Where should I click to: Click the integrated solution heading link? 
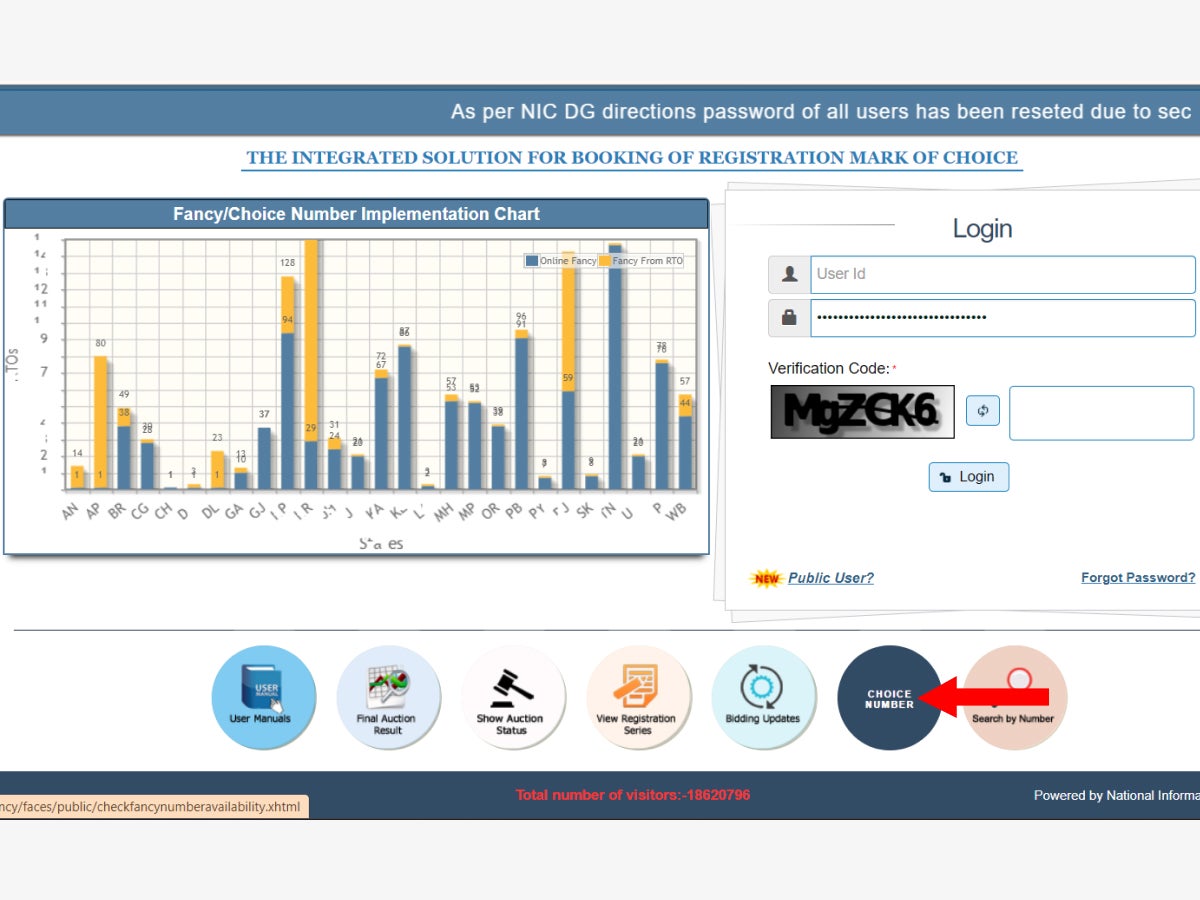632,158
